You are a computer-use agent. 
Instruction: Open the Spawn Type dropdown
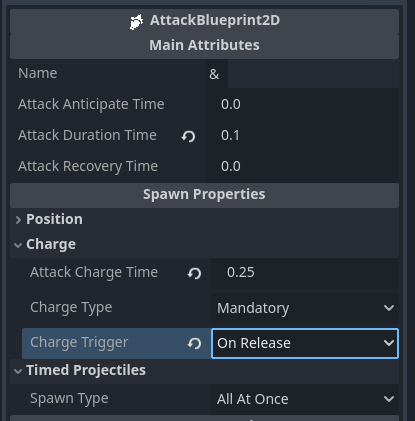305,399
